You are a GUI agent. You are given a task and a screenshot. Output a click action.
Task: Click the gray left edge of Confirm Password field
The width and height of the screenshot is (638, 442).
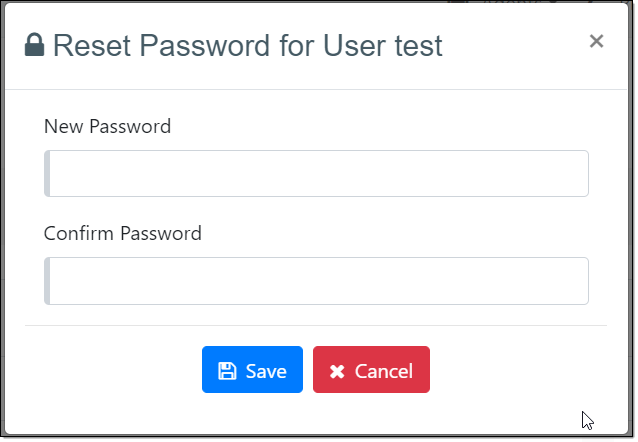click(47, 281)
